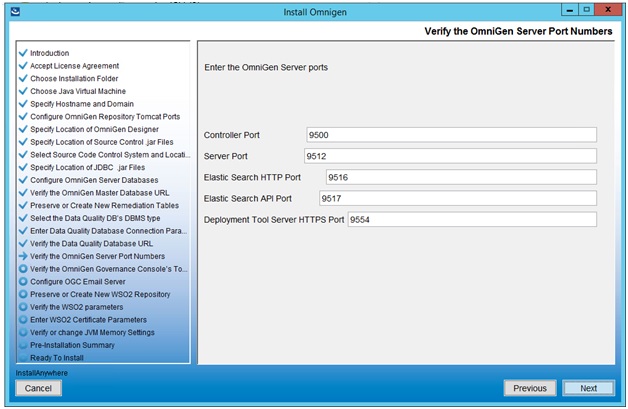Focus the Elastic Search HTTP Port field

[461, 177]
